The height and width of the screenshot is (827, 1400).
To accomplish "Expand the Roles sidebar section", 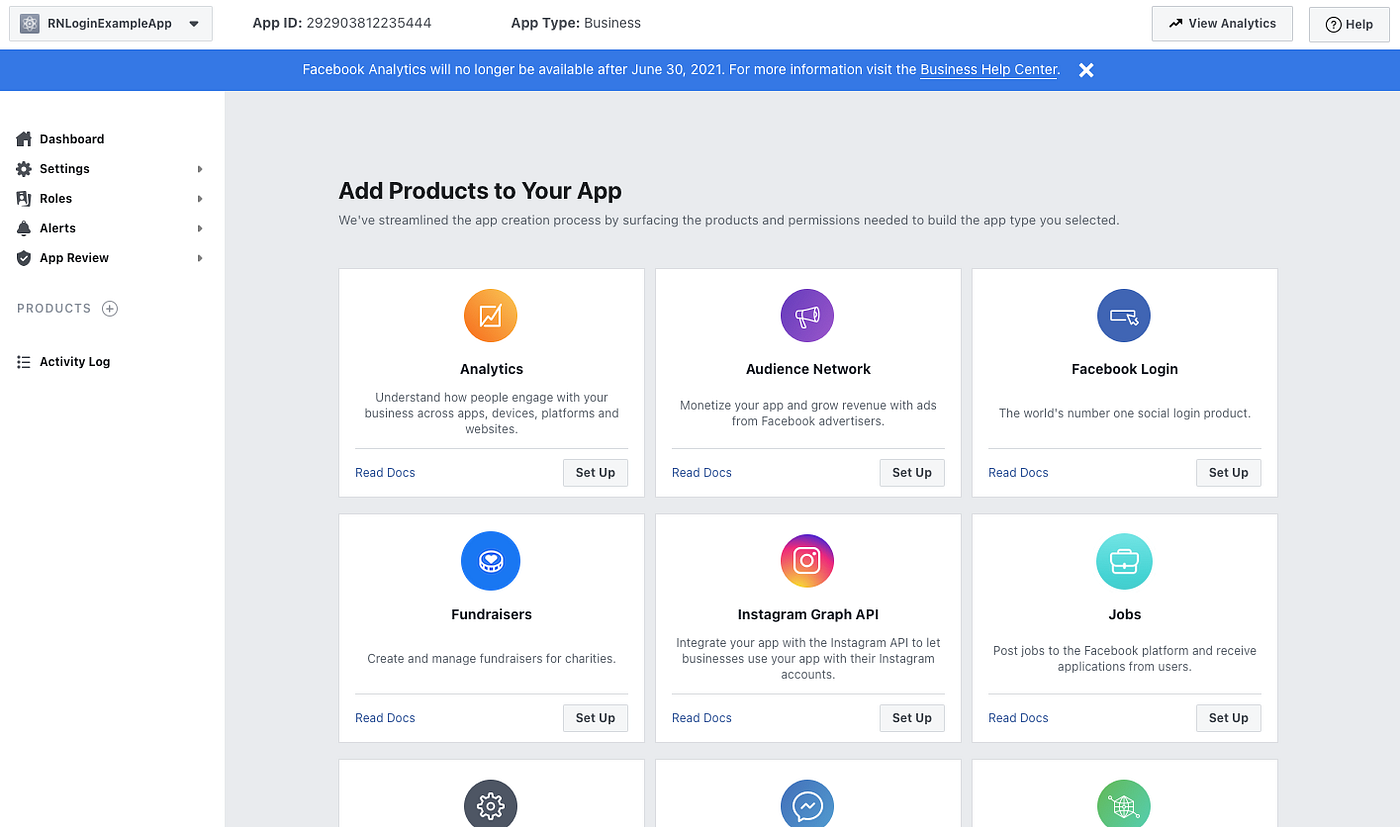I will [111, 199].
